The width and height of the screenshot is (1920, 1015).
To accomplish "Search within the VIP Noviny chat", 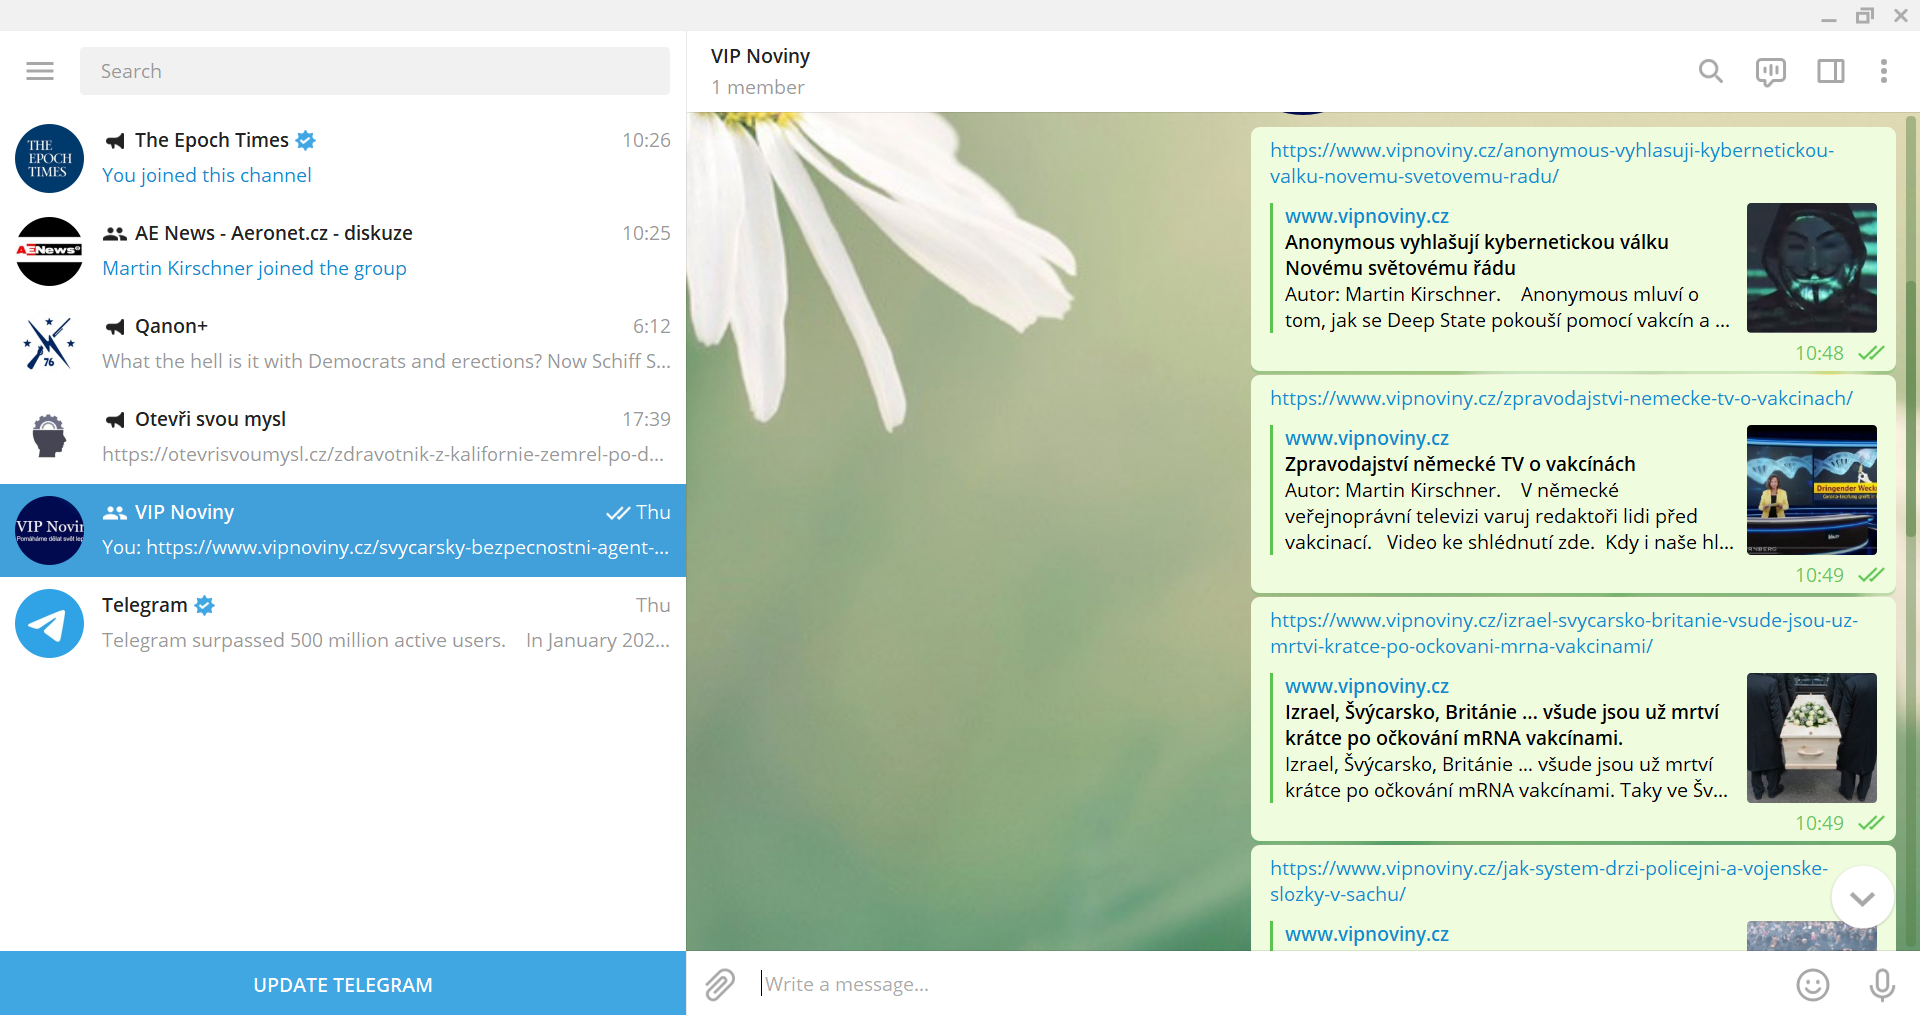I will (1710, 71).
